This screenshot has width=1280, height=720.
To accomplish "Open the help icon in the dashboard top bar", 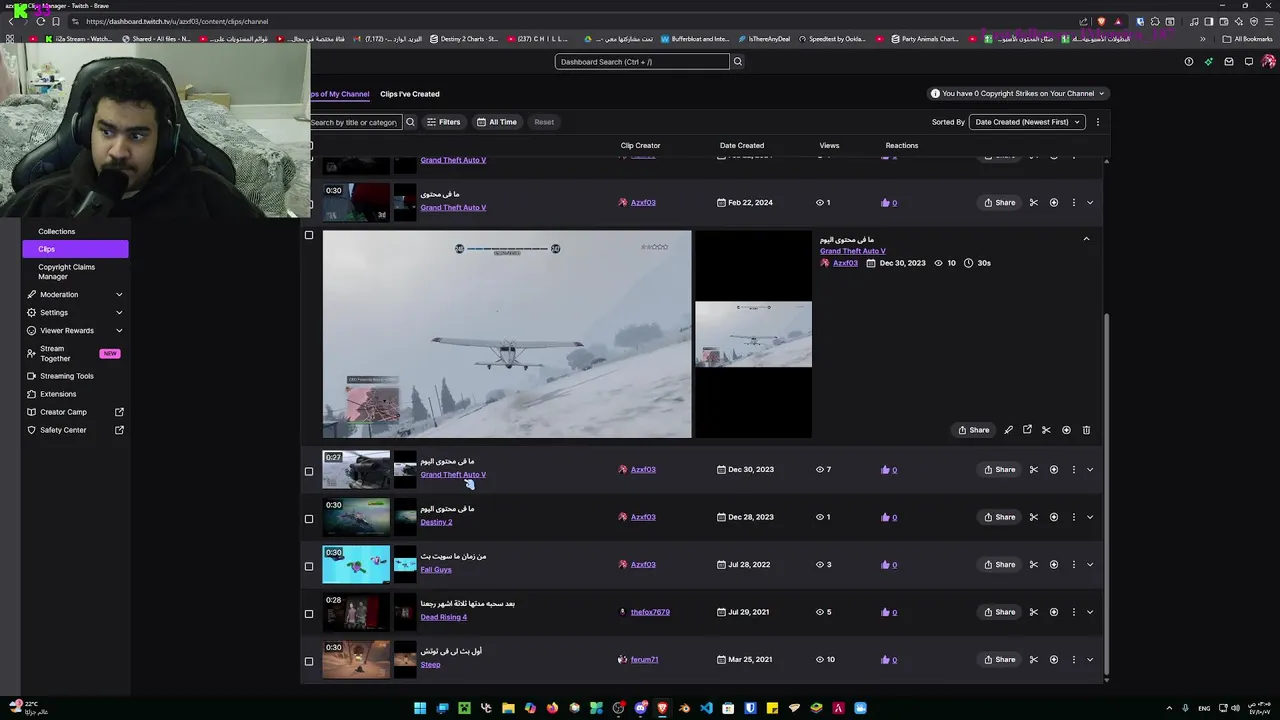I will 1189,62.
